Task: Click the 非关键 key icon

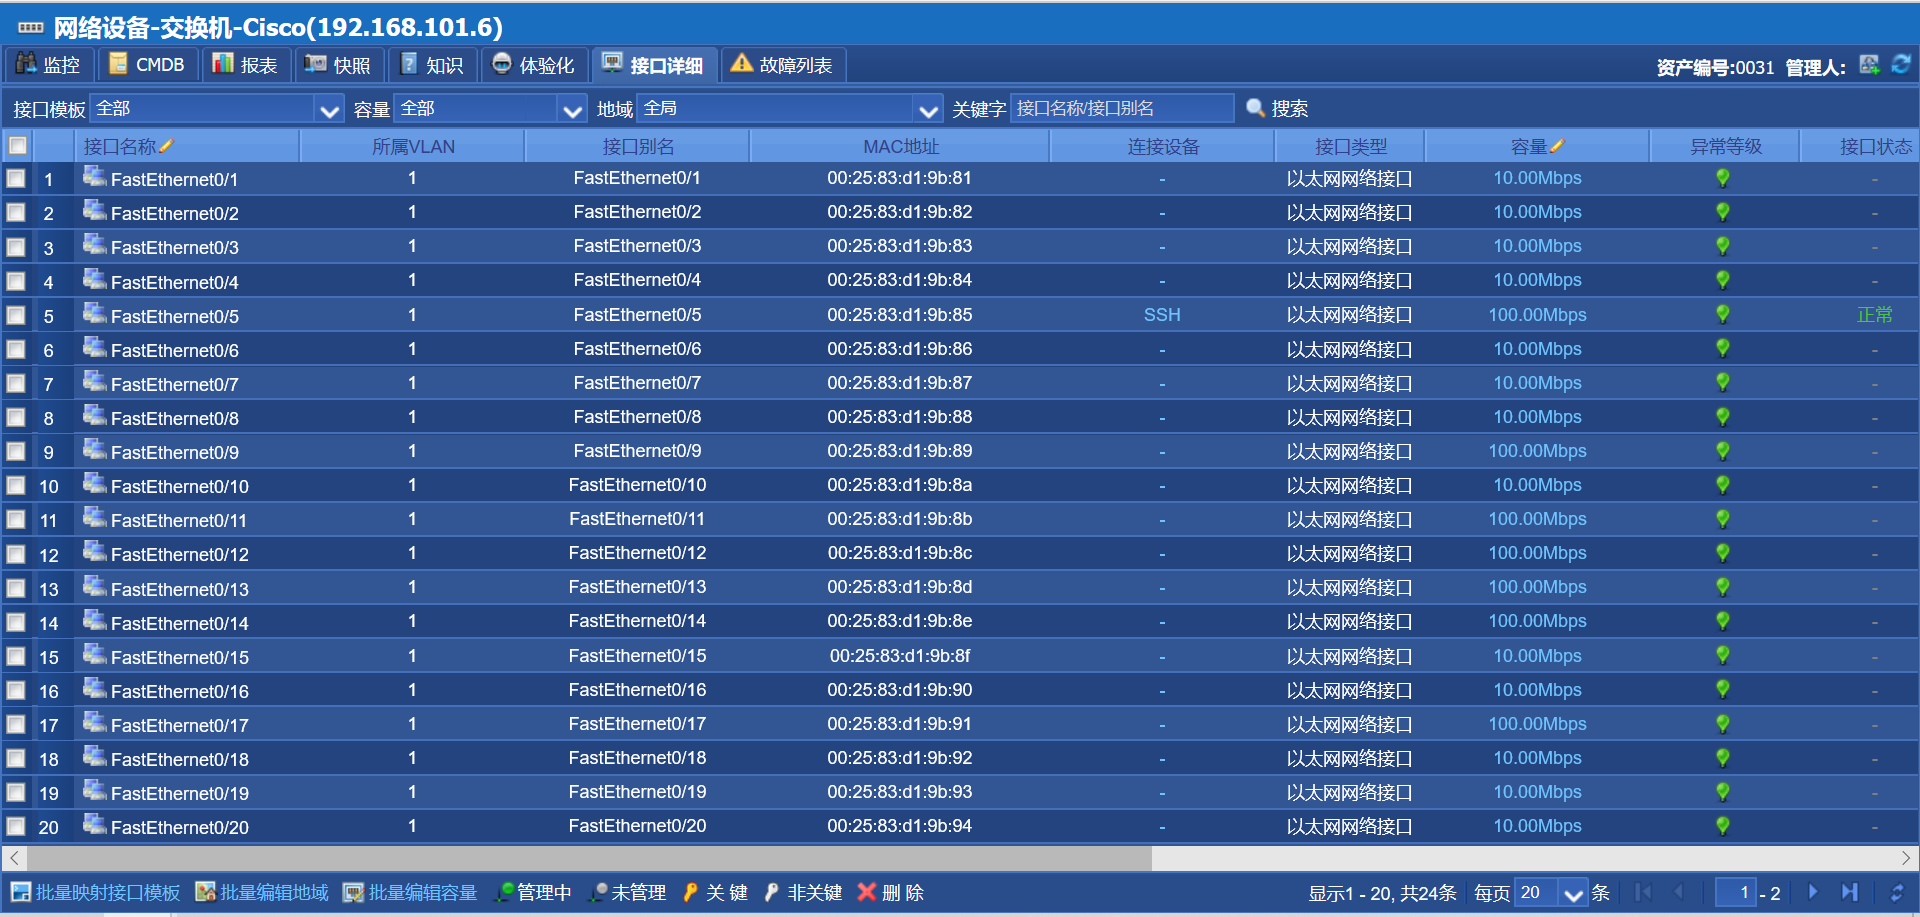Action: click(x=772, y=892)
